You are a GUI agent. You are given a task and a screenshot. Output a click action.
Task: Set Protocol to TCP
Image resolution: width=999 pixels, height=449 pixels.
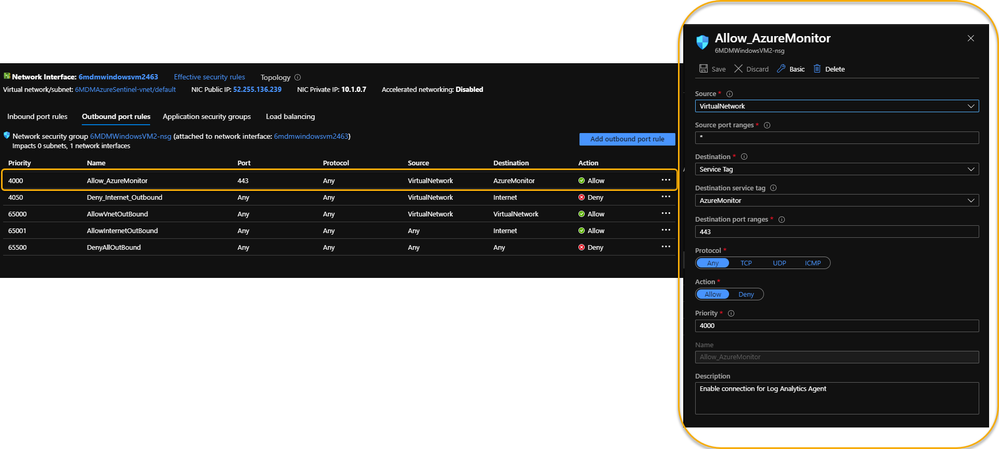pos(746,263)
